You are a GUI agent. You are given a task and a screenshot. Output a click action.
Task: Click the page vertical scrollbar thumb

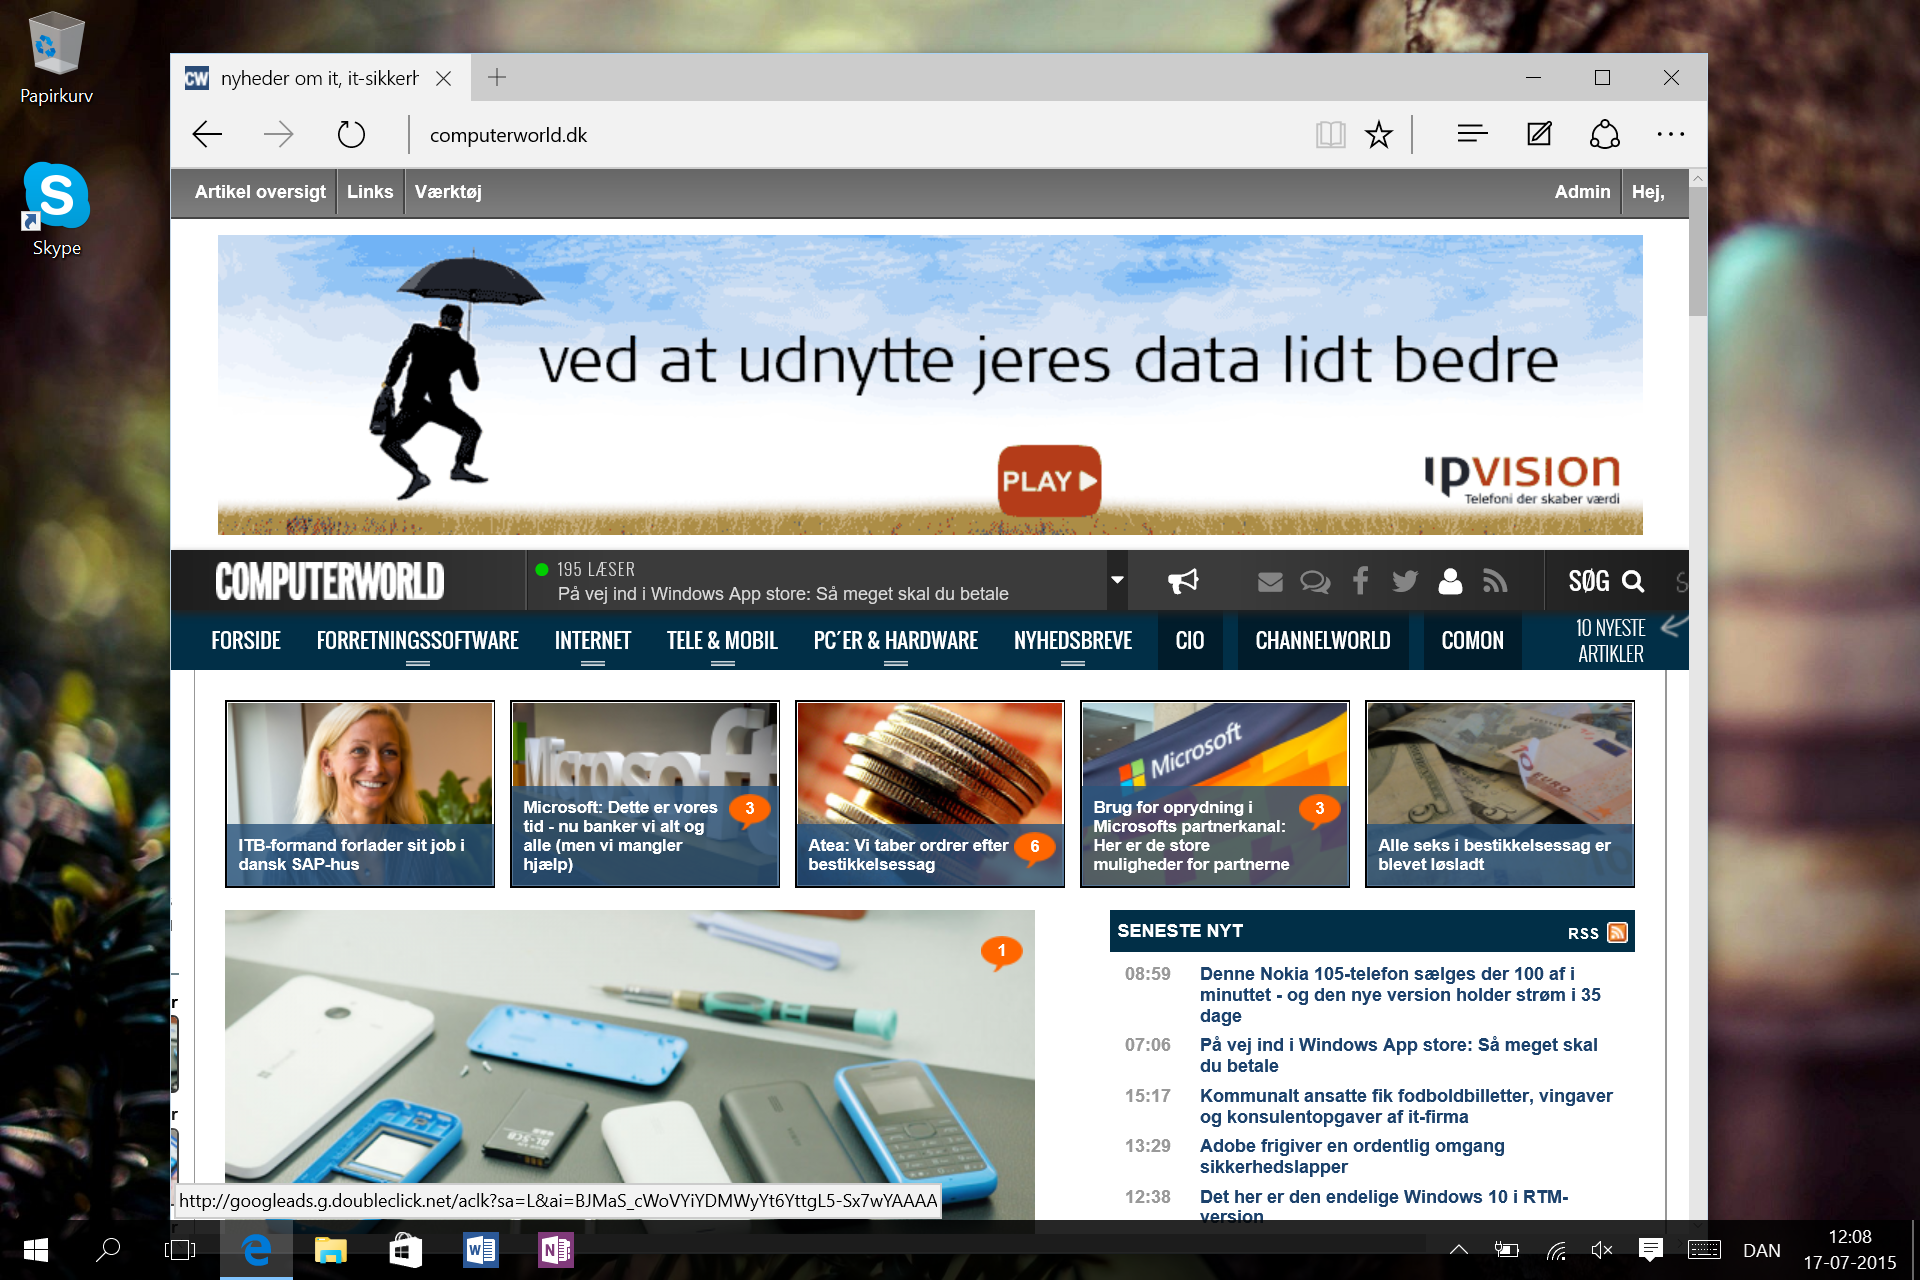1697,251
